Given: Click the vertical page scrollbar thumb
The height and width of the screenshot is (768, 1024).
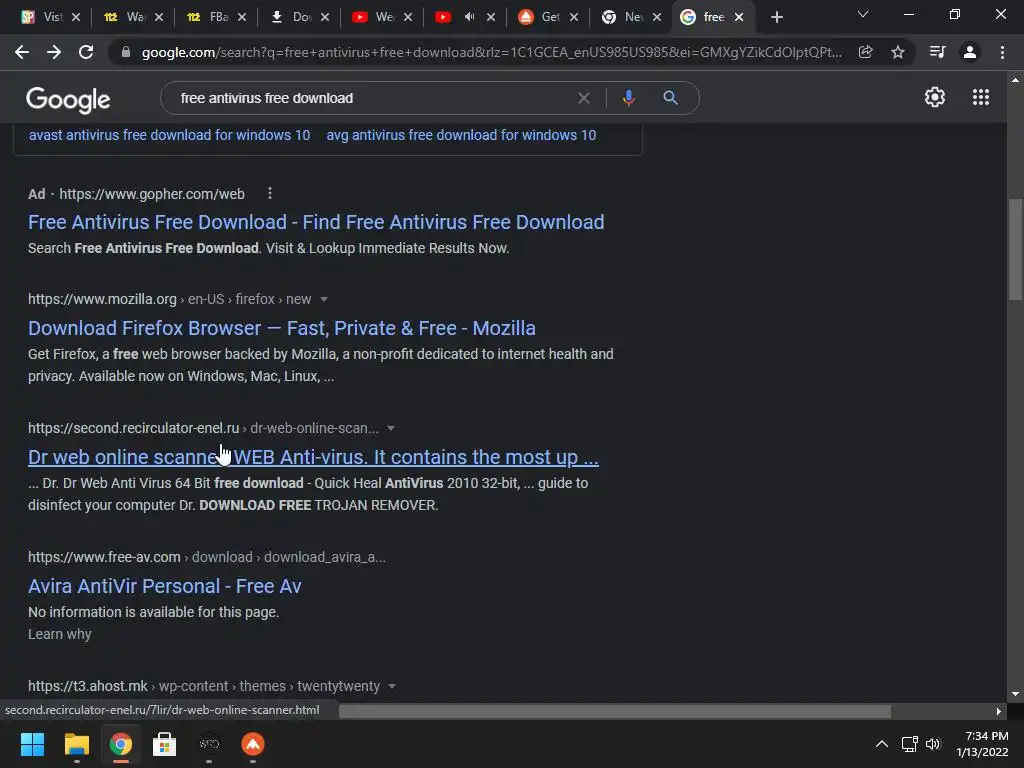Looking at the screenshot, I should point(1014,248).
